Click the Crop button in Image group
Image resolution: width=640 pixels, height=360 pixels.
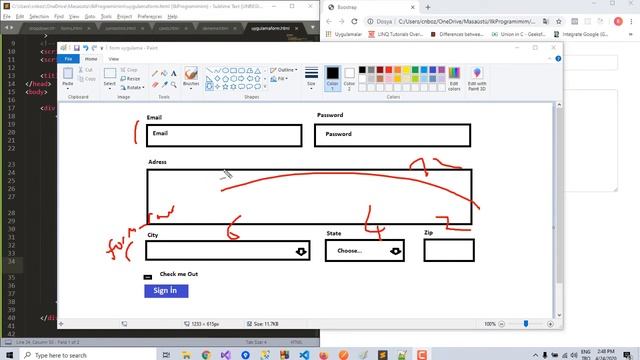129,70
